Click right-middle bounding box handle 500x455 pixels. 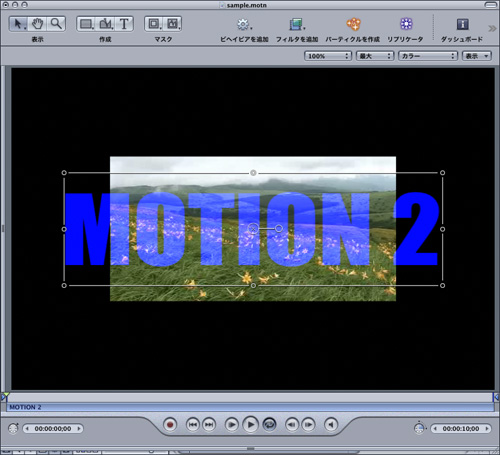coord(442,229)
